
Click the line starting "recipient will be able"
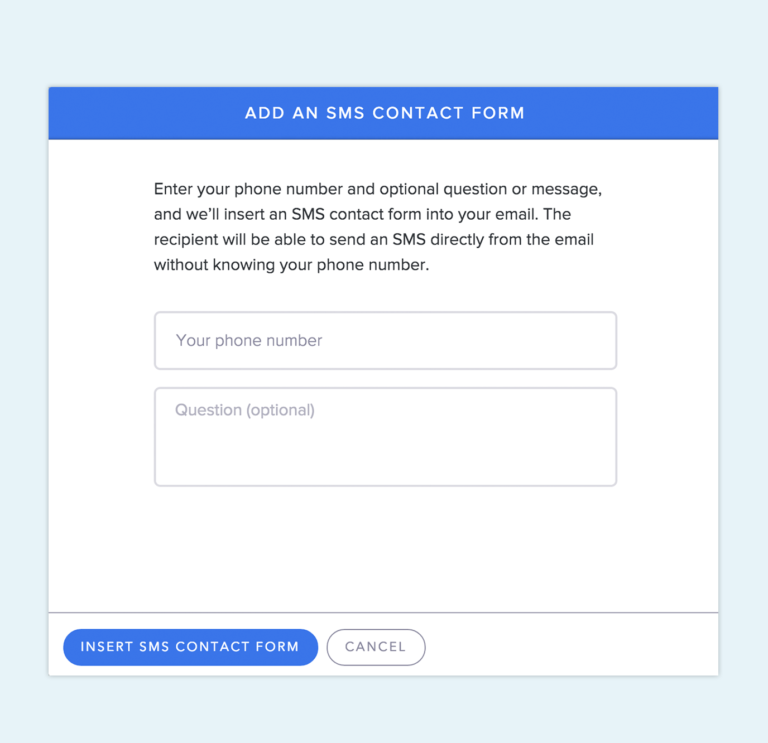tap(374, 240)
